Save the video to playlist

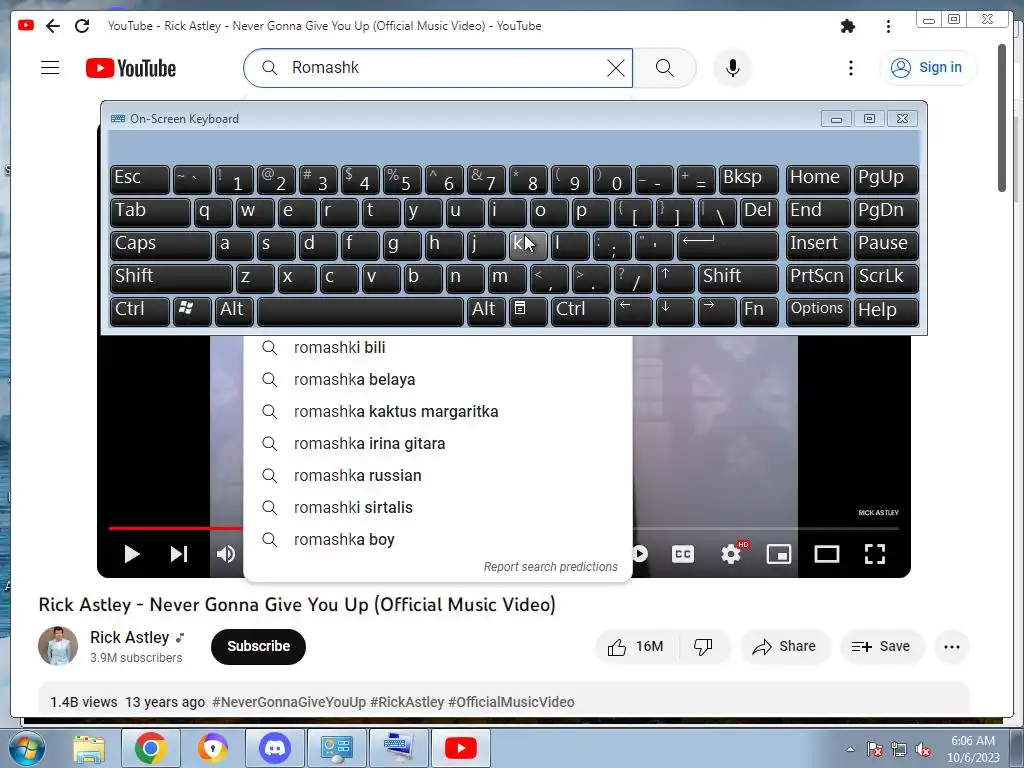point(882,647)
